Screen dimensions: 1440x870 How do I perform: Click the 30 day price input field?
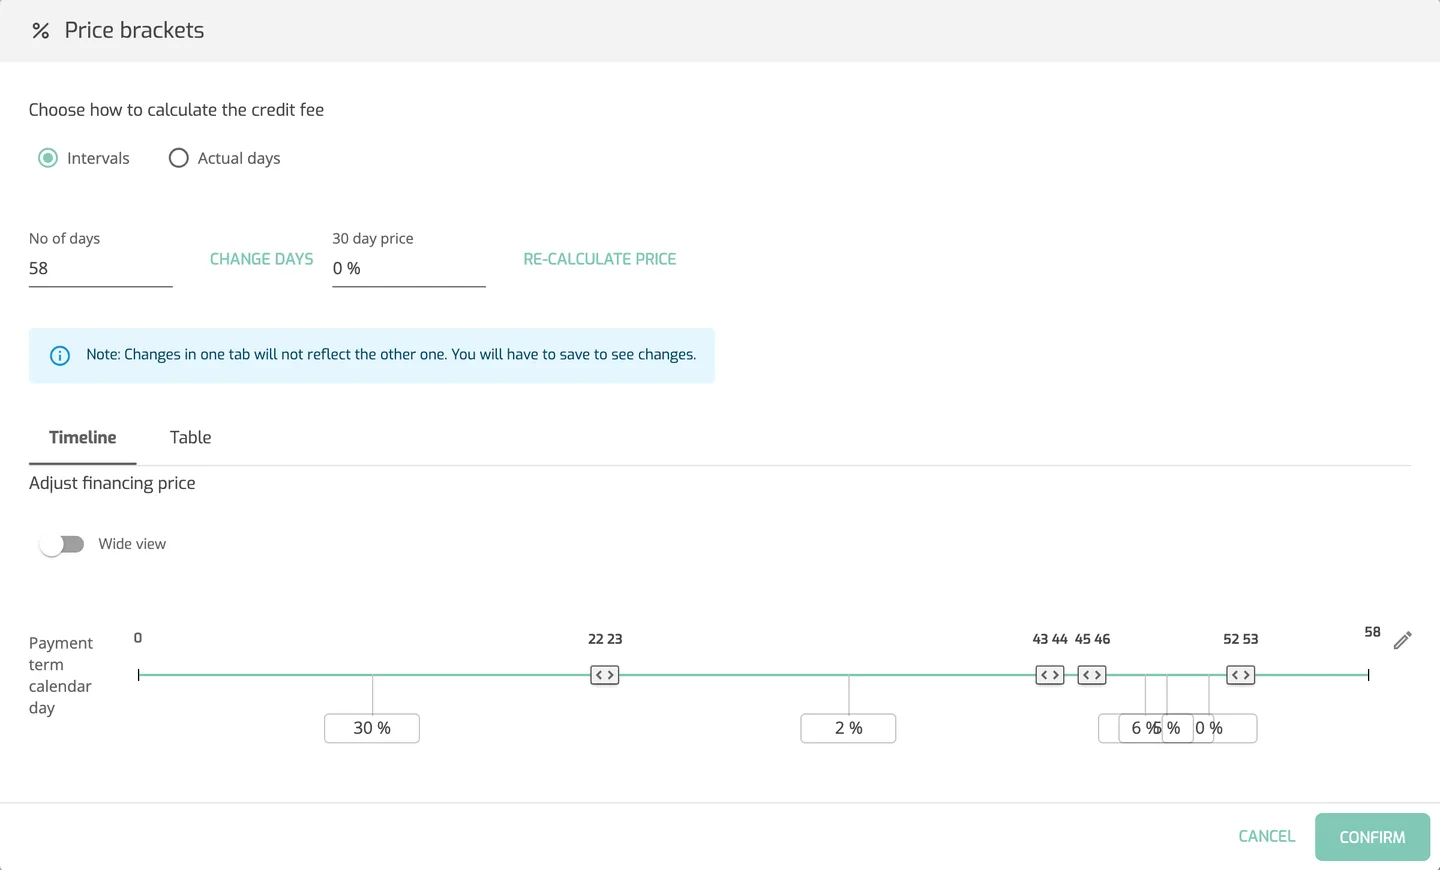(408, 268)
